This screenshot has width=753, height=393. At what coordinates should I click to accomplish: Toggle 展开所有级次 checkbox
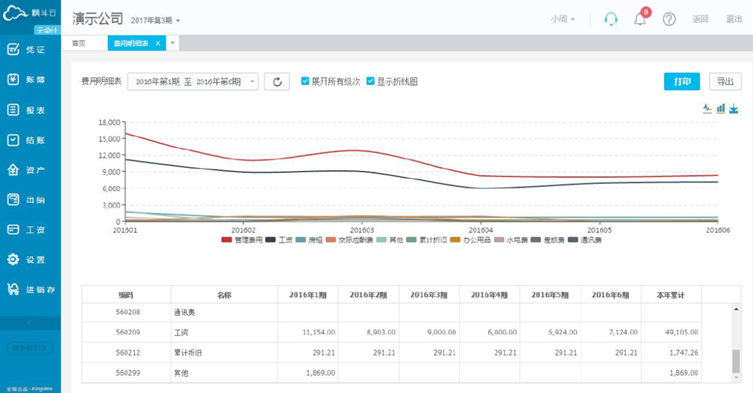tap(304, 81)
